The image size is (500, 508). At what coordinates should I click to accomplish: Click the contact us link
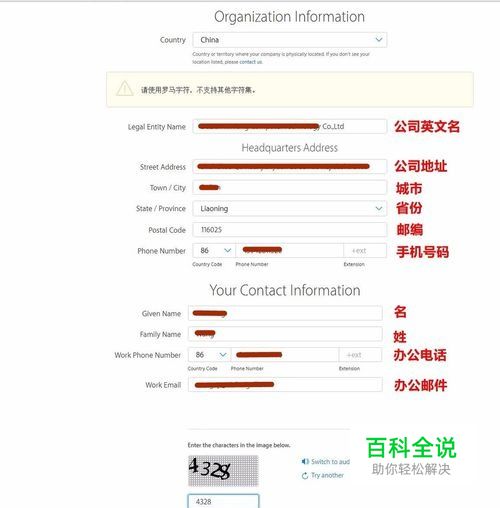(x=251, y=62)
